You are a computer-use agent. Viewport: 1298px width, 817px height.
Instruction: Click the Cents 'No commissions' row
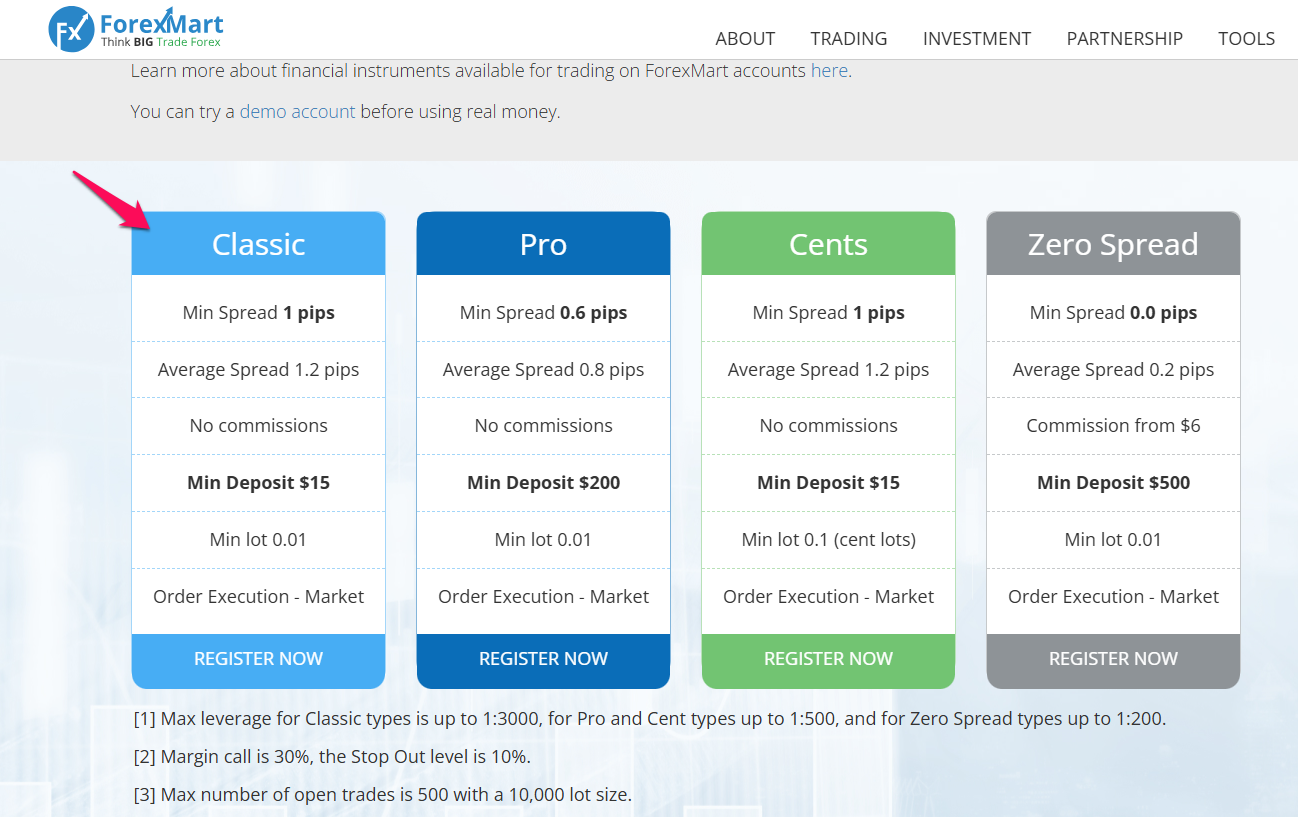[x=828, y=426]
